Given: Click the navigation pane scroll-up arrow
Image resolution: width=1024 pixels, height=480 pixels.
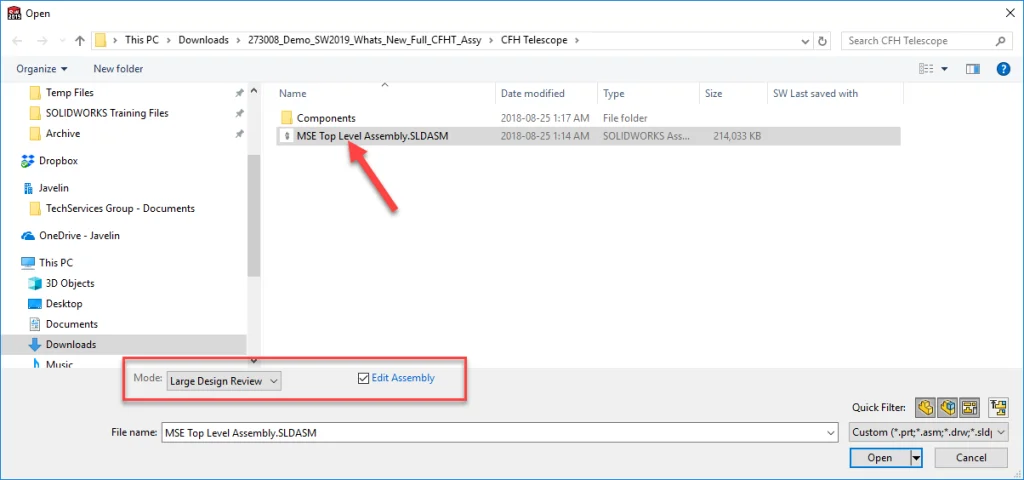Looking at the screenshot, I should click(x=254, y=89).
